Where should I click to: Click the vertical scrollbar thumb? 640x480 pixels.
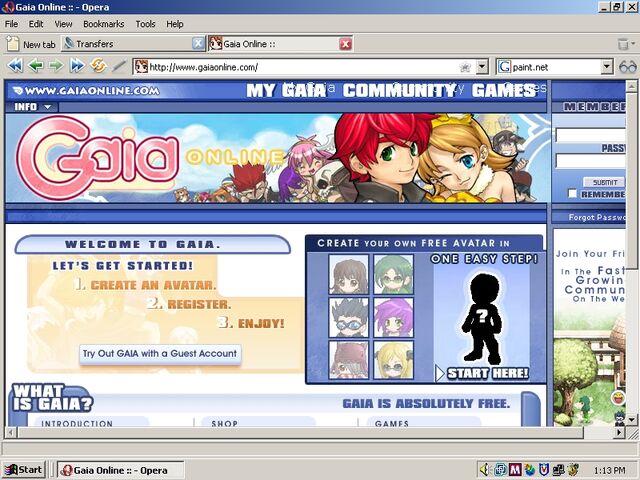(631, 180)
